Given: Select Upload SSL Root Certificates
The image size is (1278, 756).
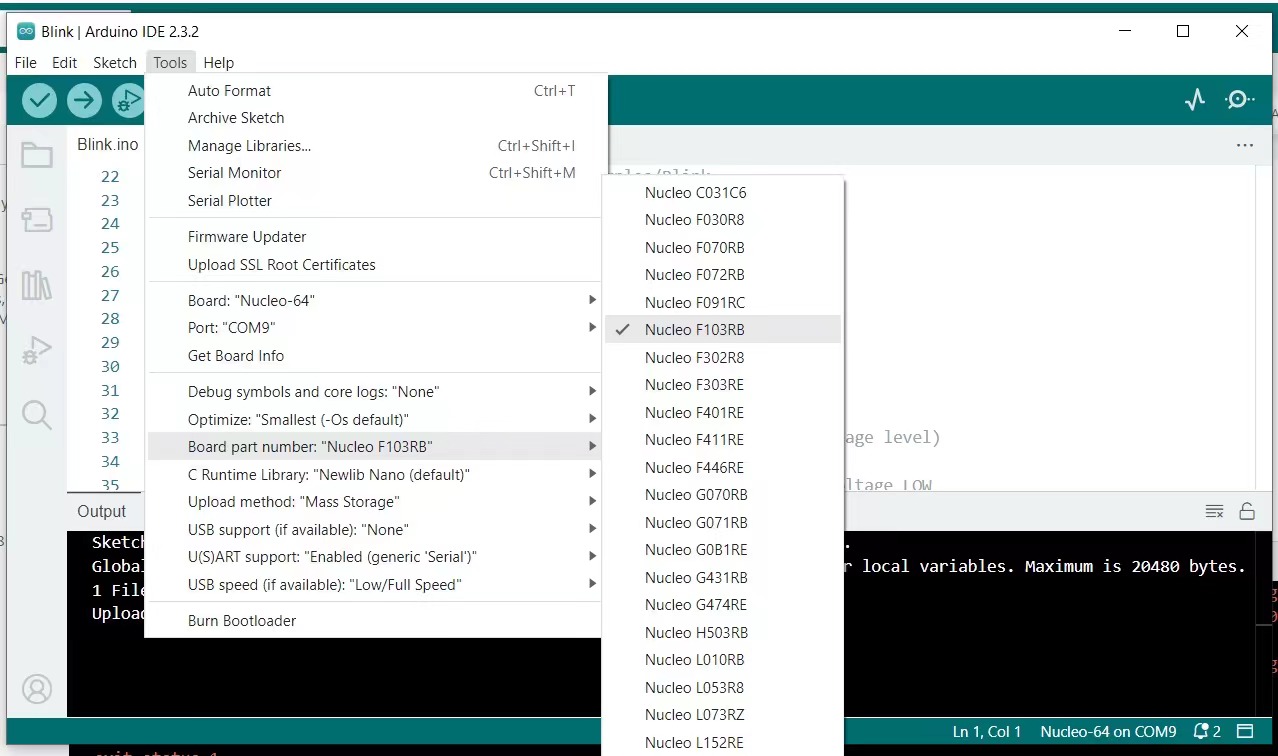Looking at the screenshot, I should tap(375, 265).
